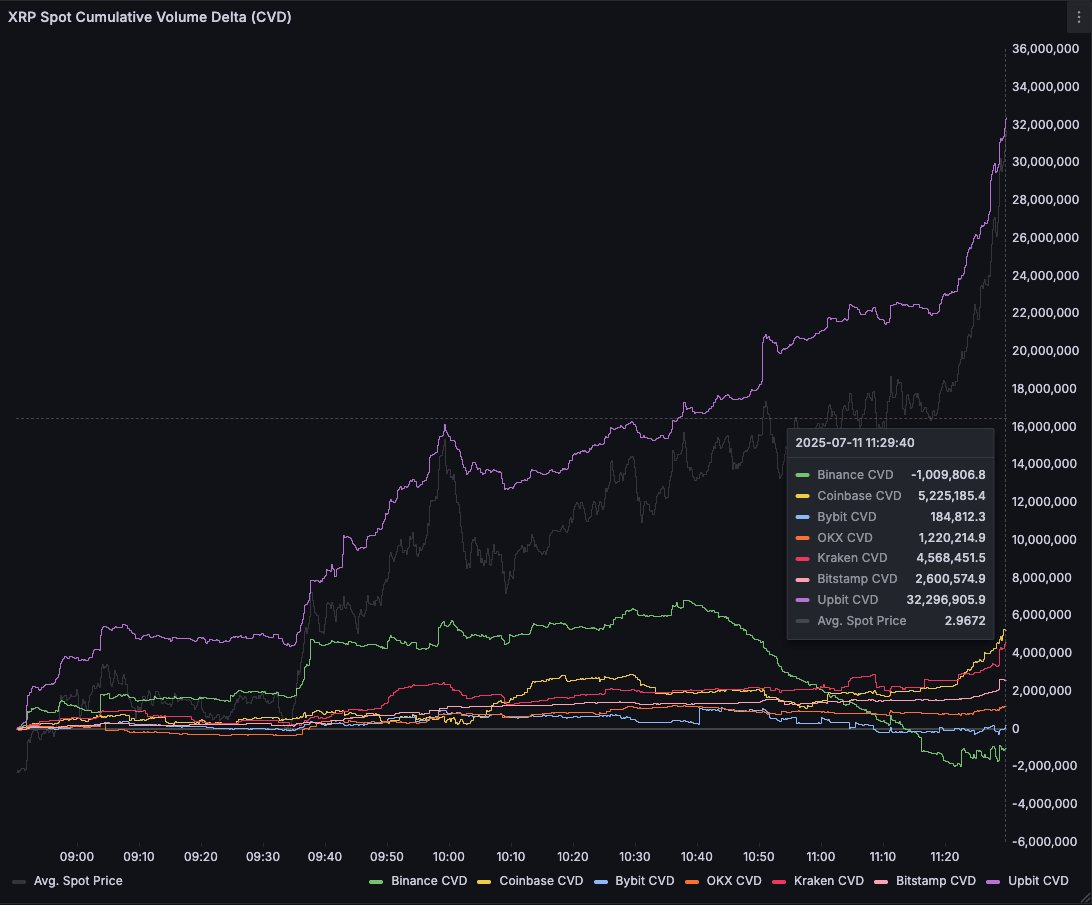Click the blue Bybit CVD legend marker
Screen dimensions: 1092x905
tap(600, 880)
